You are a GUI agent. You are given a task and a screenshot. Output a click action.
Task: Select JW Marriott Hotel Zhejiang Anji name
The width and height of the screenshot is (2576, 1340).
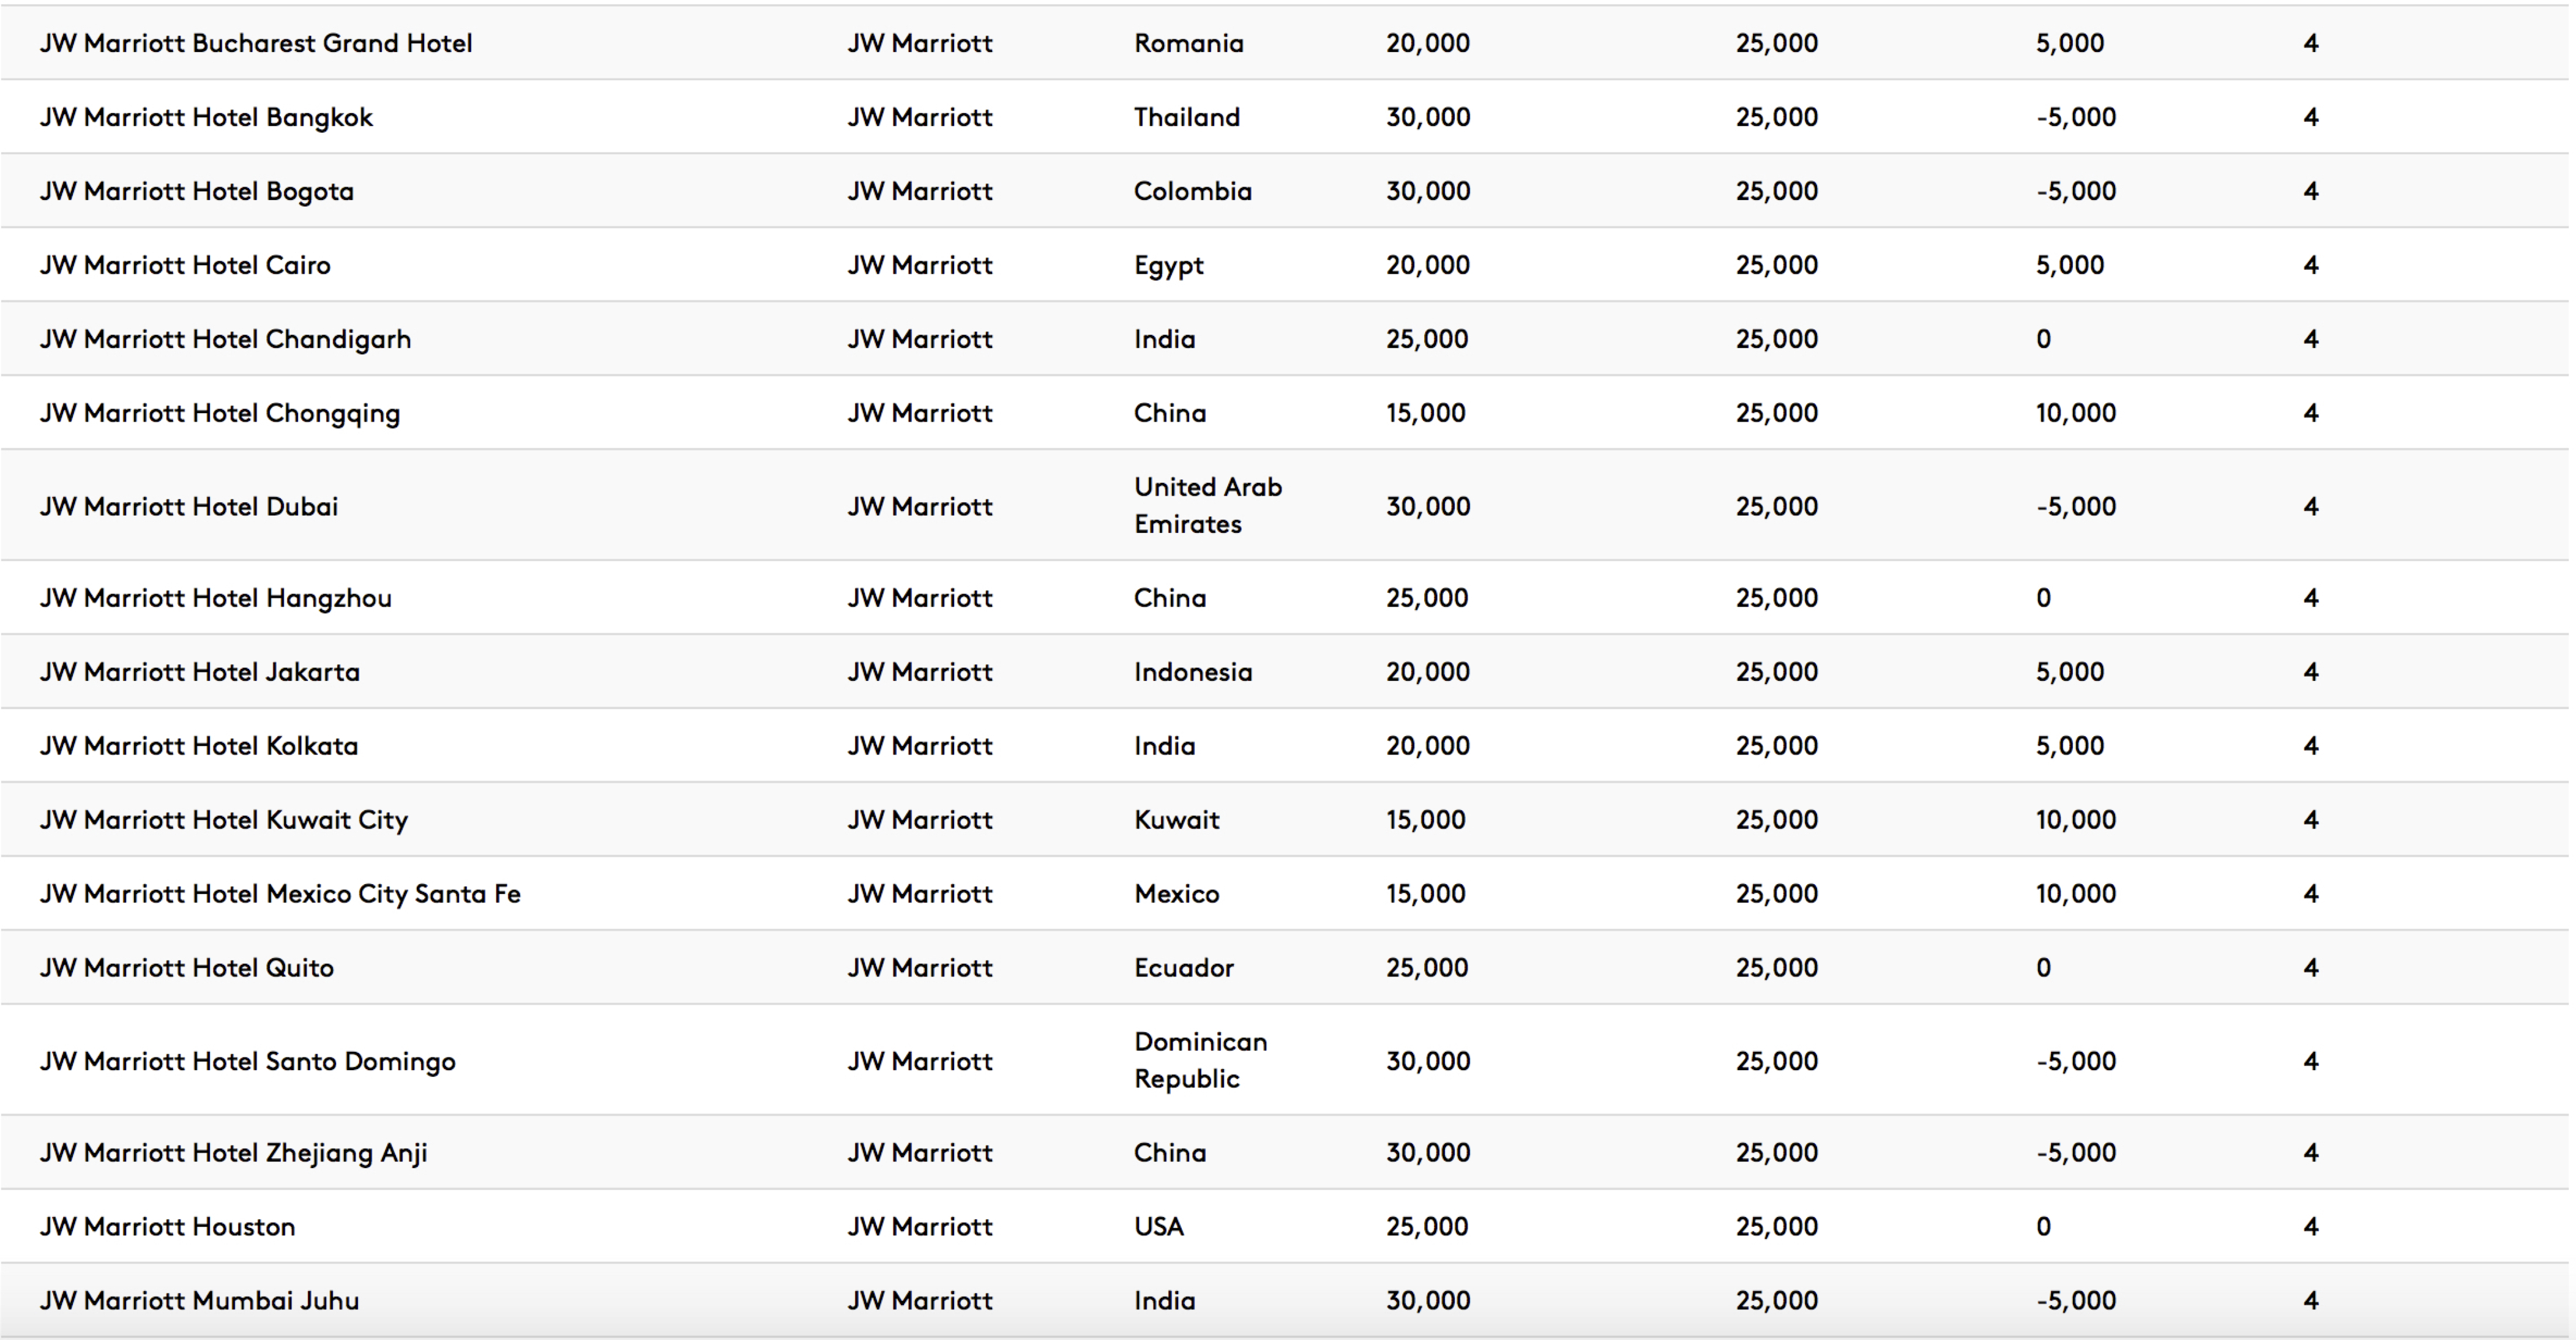233,1153
